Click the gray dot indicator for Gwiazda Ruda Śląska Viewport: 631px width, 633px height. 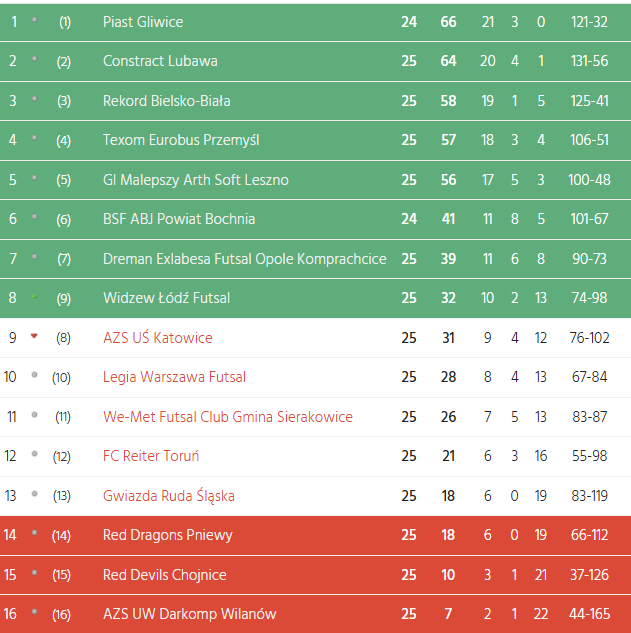pos(34,494)
